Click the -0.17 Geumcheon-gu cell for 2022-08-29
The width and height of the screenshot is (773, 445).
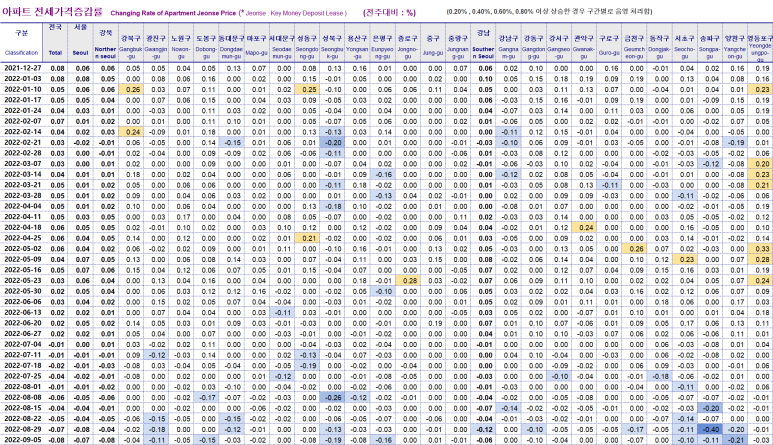pyautogui.click(x=634, y=430)
